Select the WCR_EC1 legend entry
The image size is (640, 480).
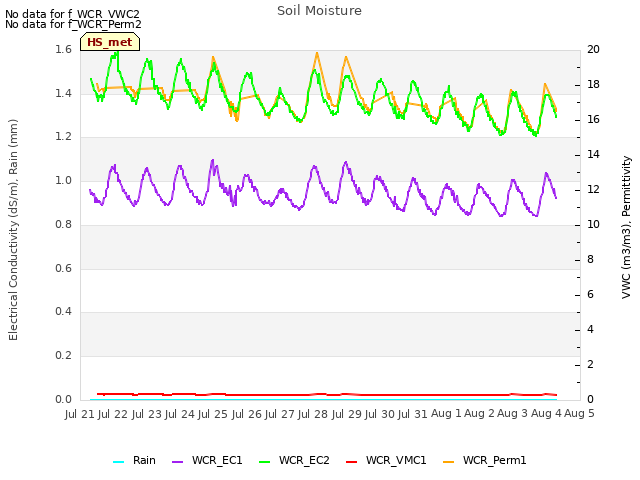(x=207, y=460)
